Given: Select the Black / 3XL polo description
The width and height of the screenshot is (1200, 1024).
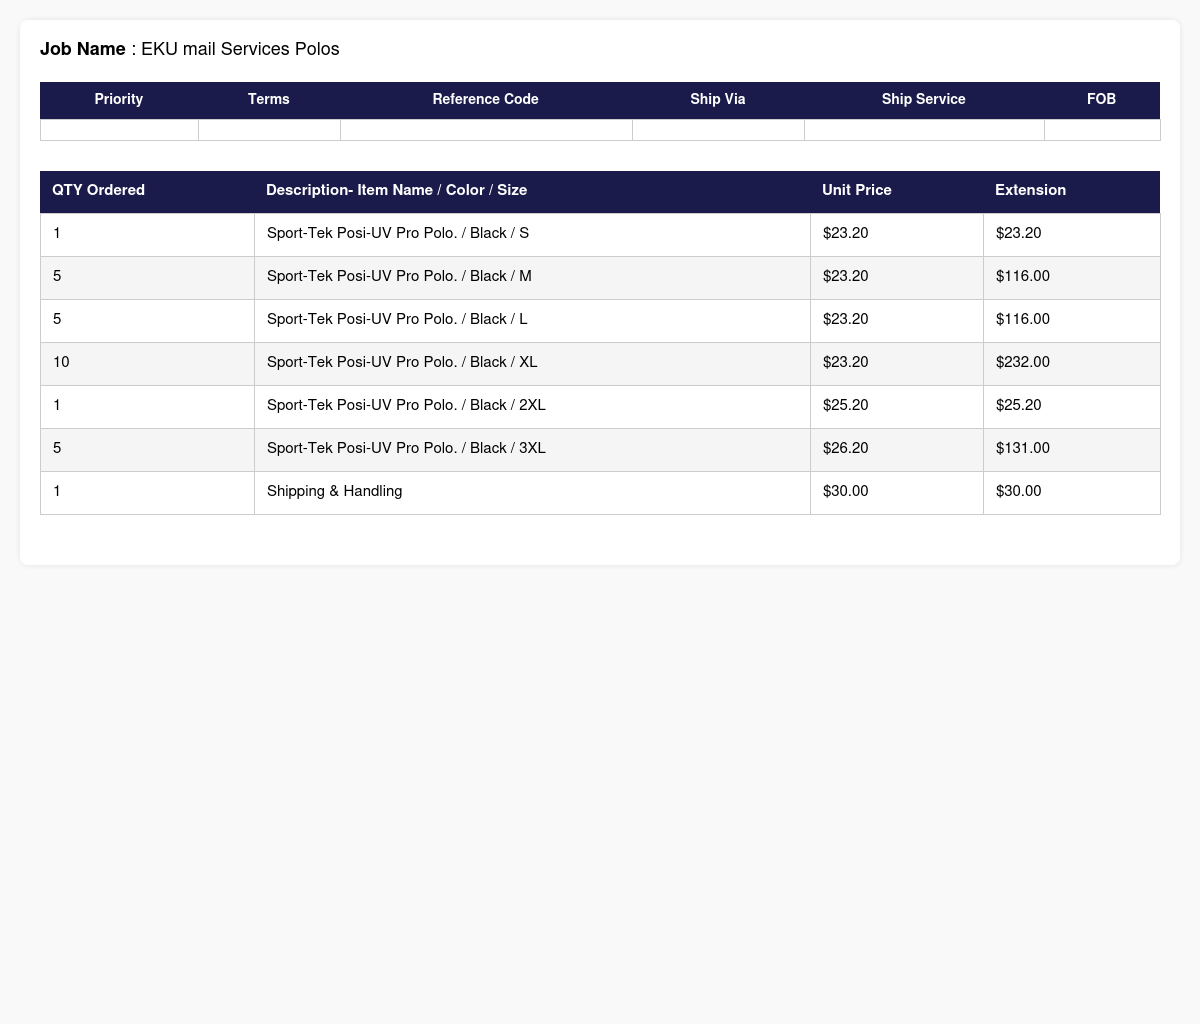Looking at the screenshot, I should (406, 448).
